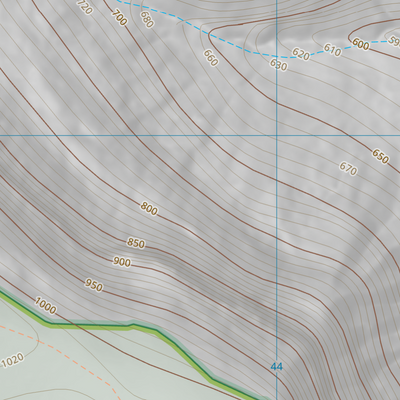Image resolution: width=400 pixels, height=400 pixels.
Task: Select the 670 contour label
Action: coord(348,169)
